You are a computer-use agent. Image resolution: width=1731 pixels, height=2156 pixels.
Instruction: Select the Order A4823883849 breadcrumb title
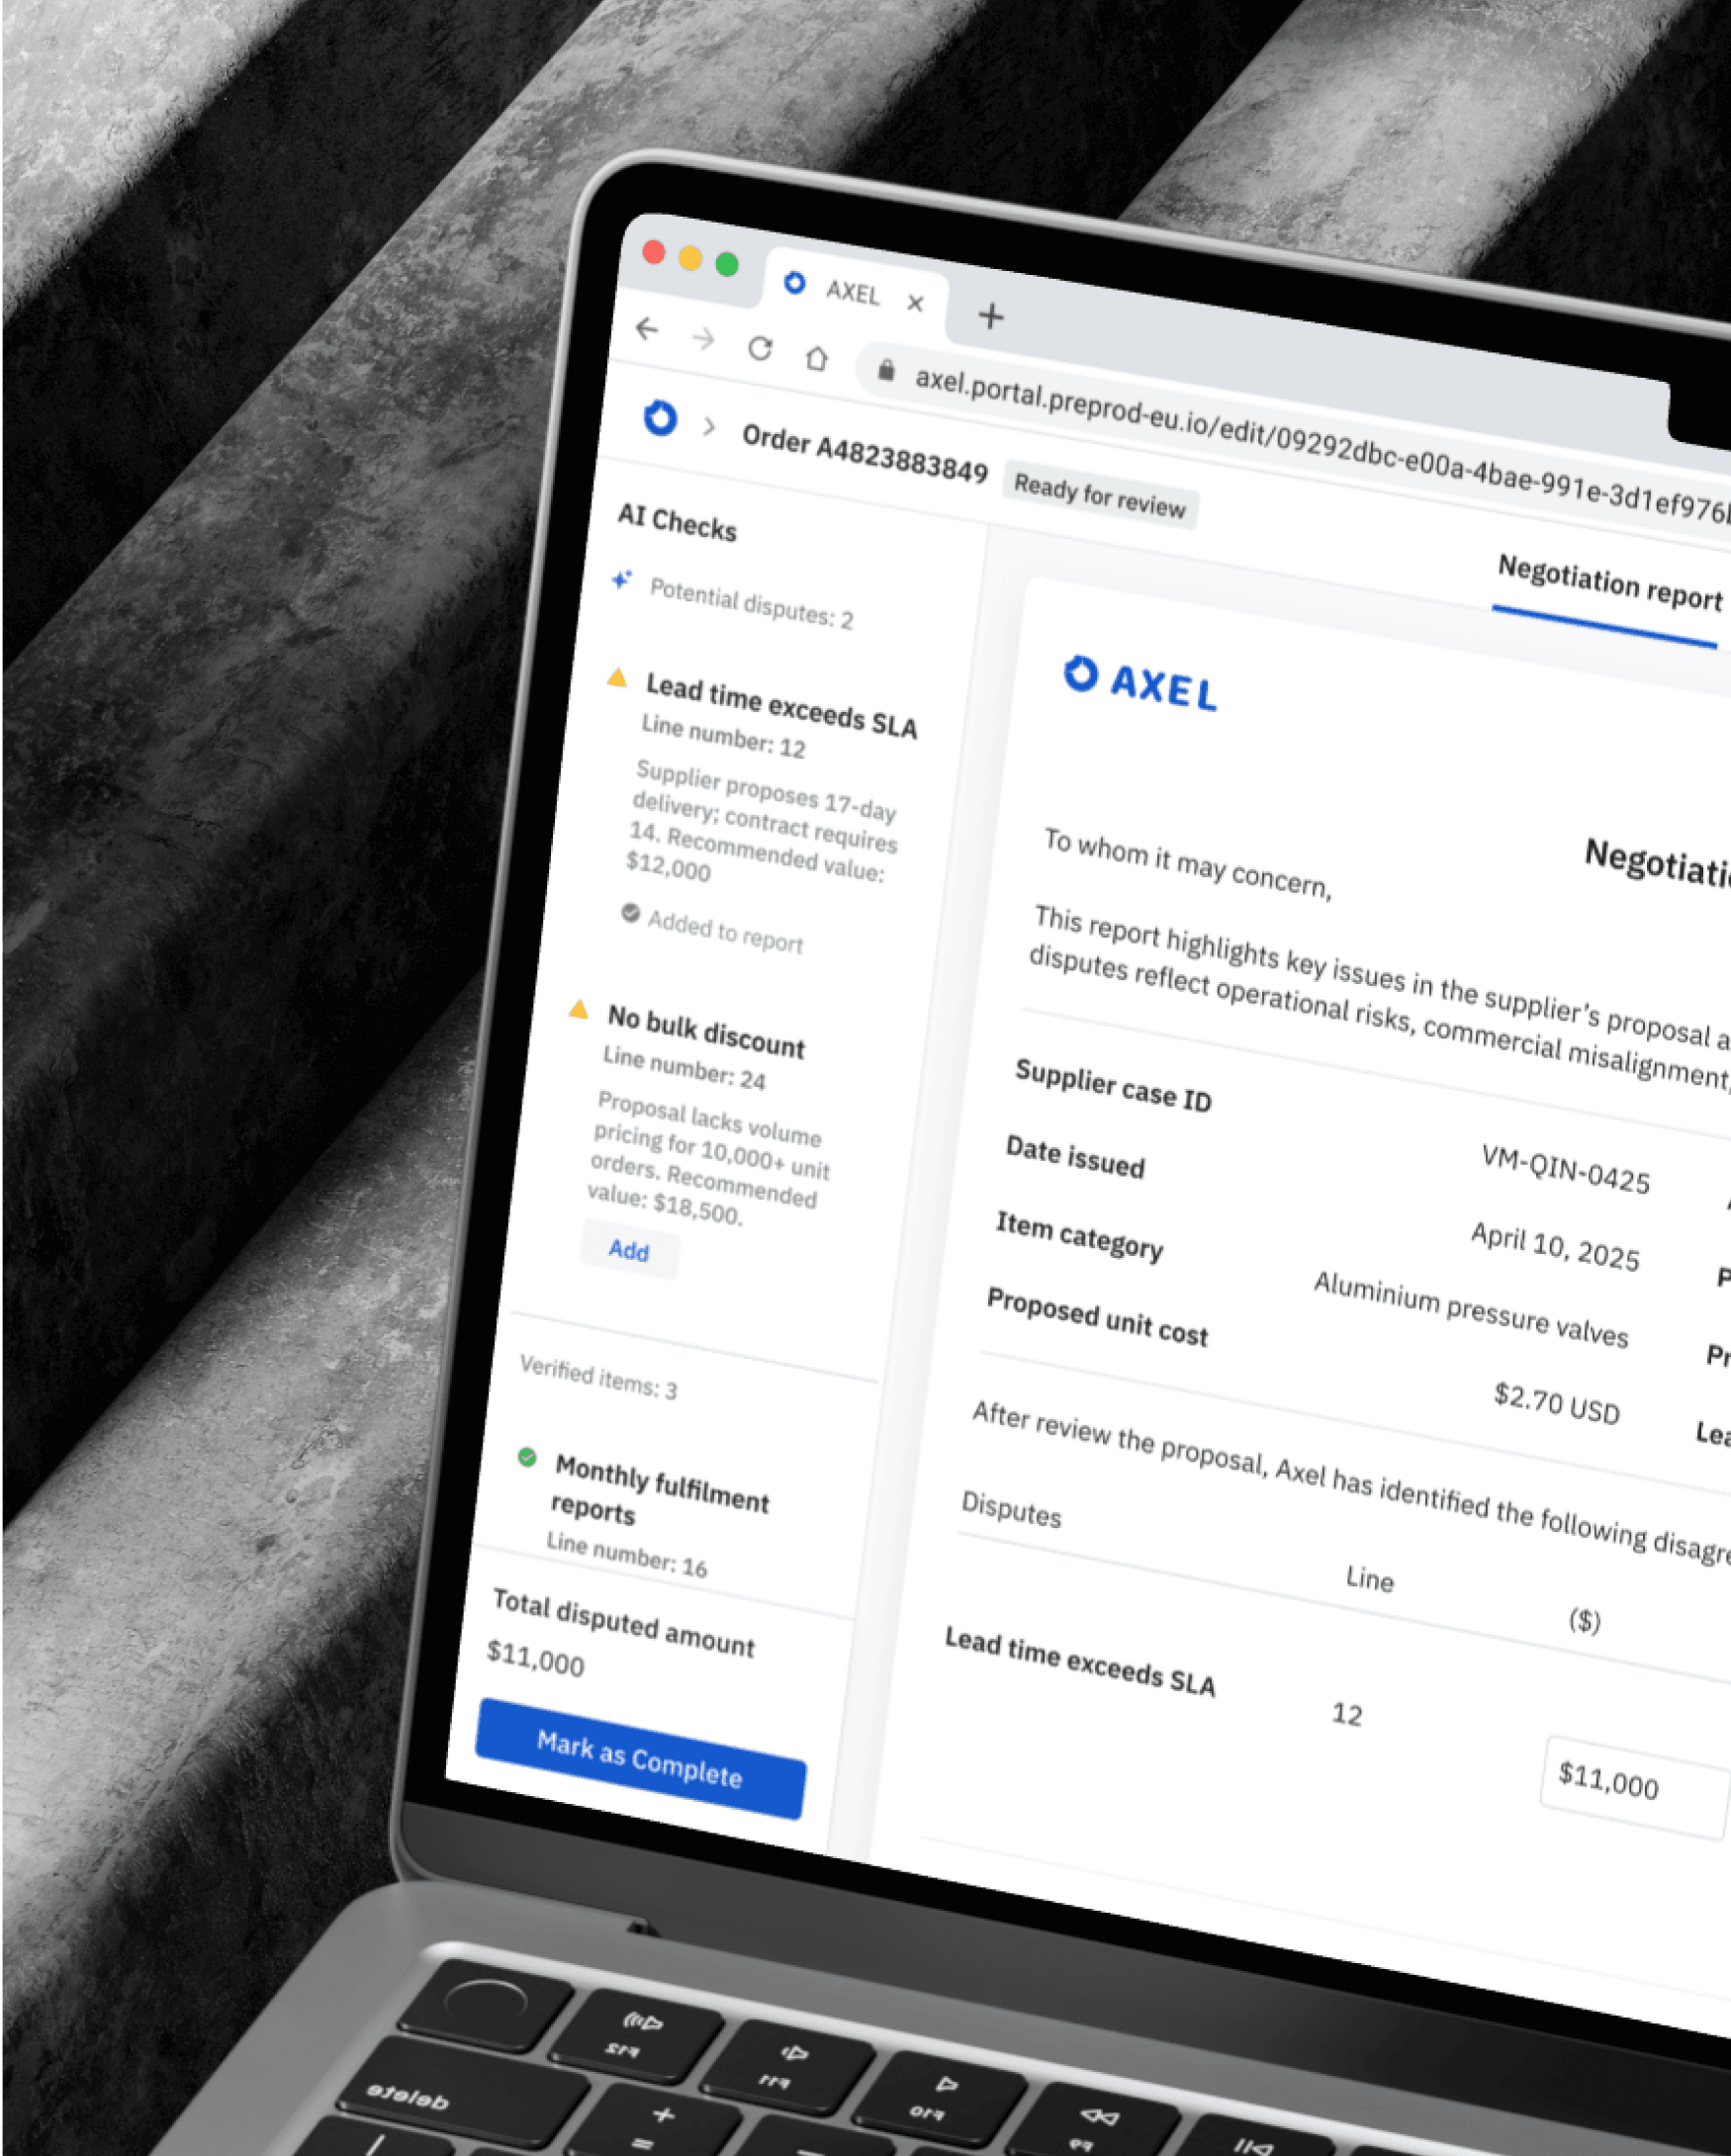click(865, 456)
